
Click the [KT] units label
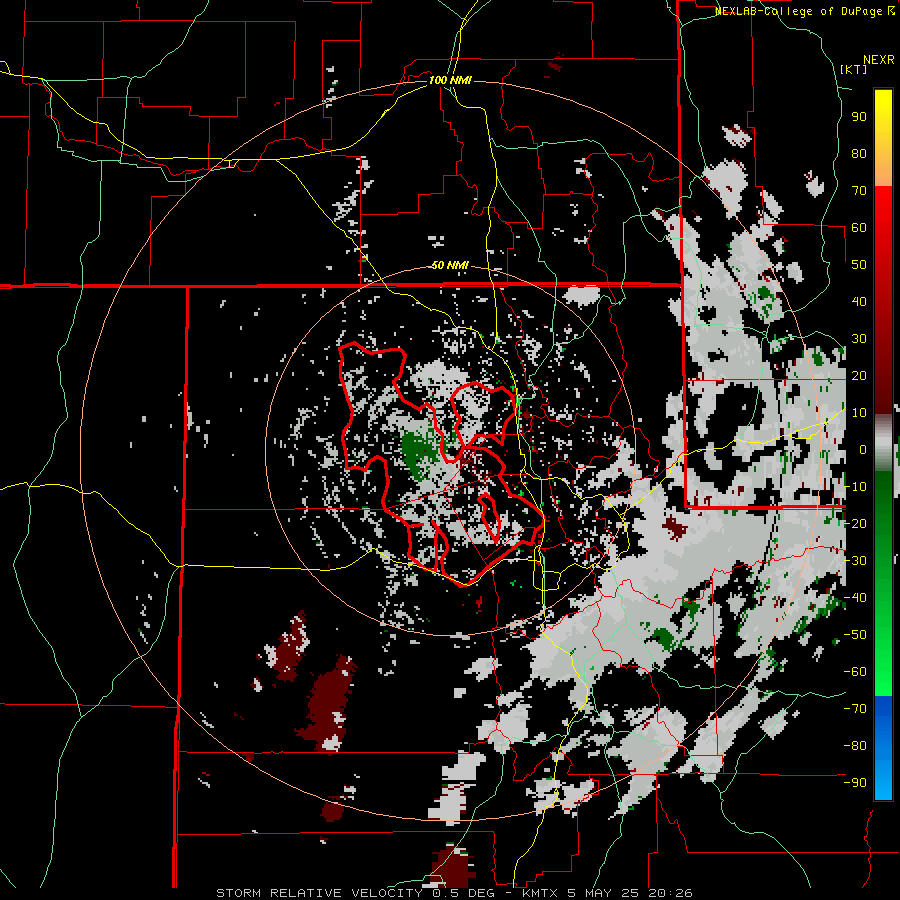[x=854, y=69]
